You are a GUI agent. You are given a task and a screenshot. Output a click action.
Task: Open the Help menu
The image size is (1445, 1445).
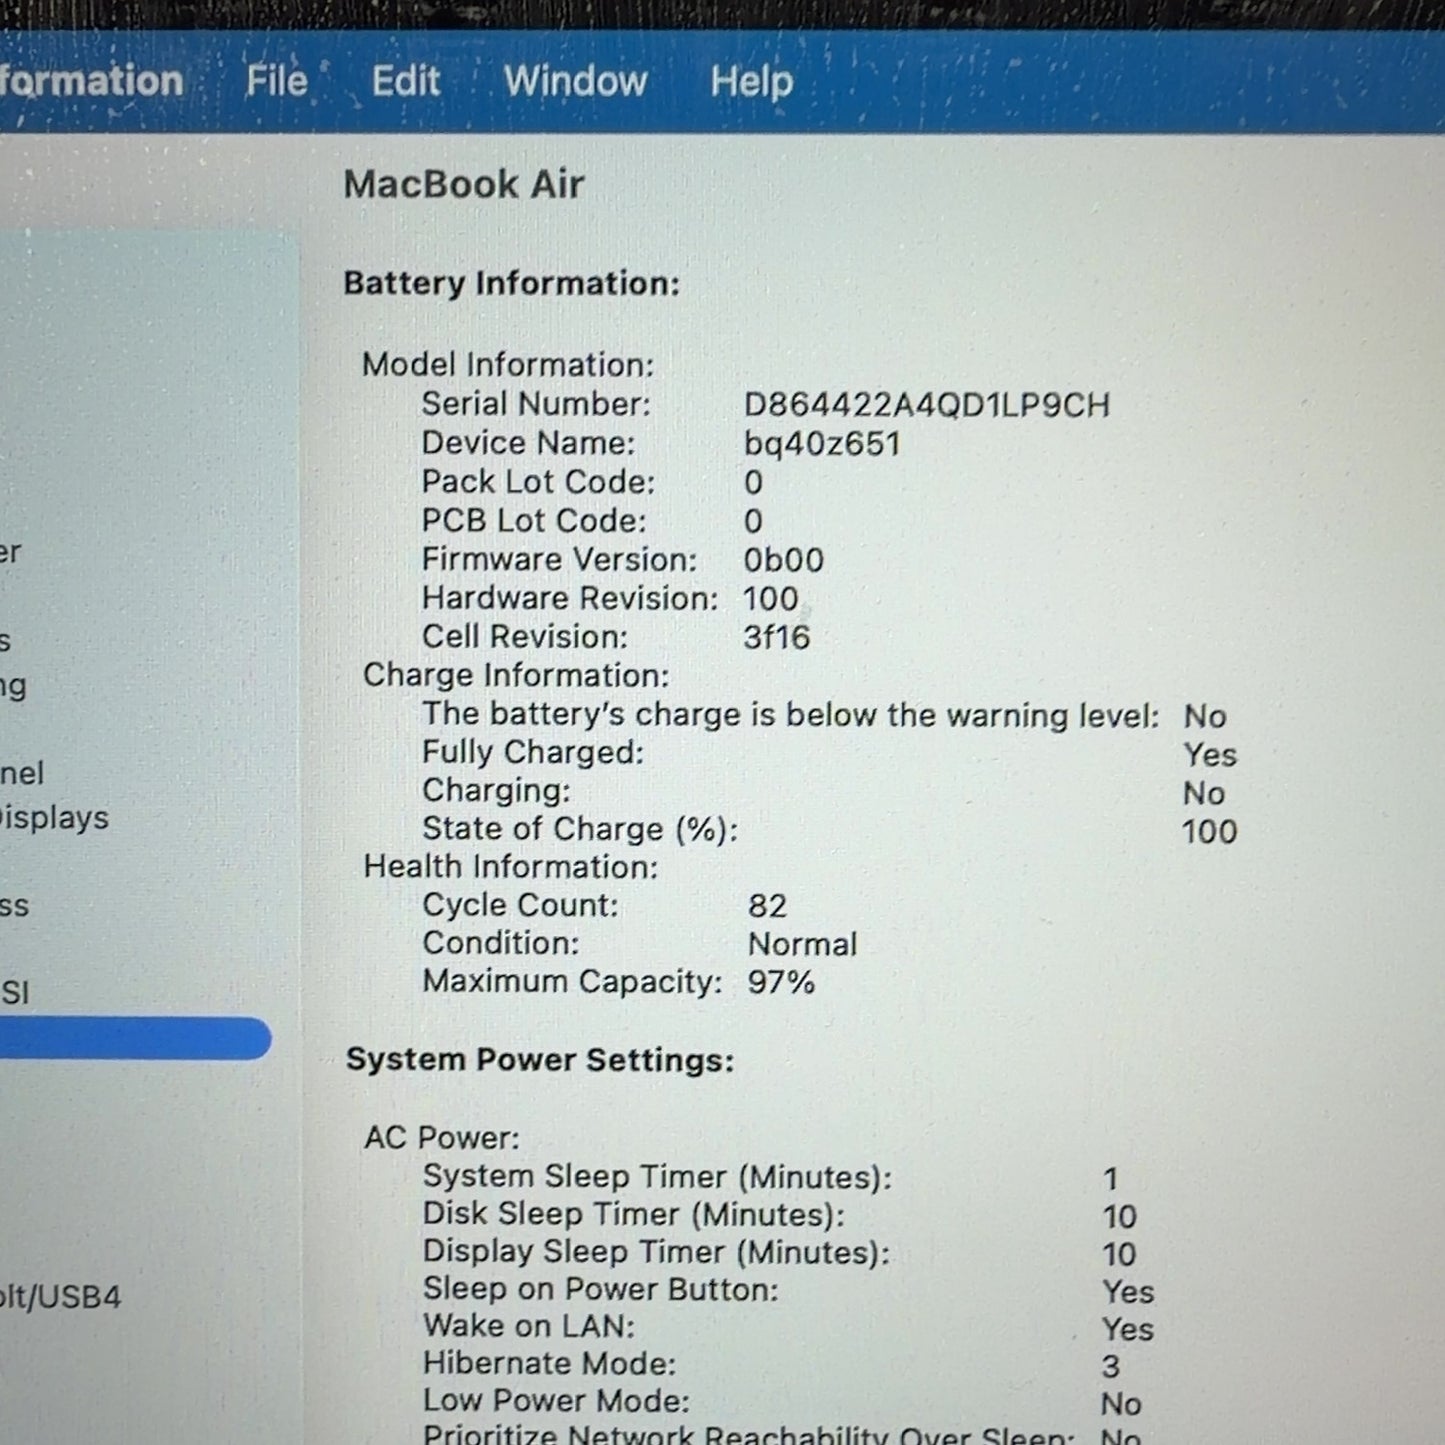pos(751,82)
